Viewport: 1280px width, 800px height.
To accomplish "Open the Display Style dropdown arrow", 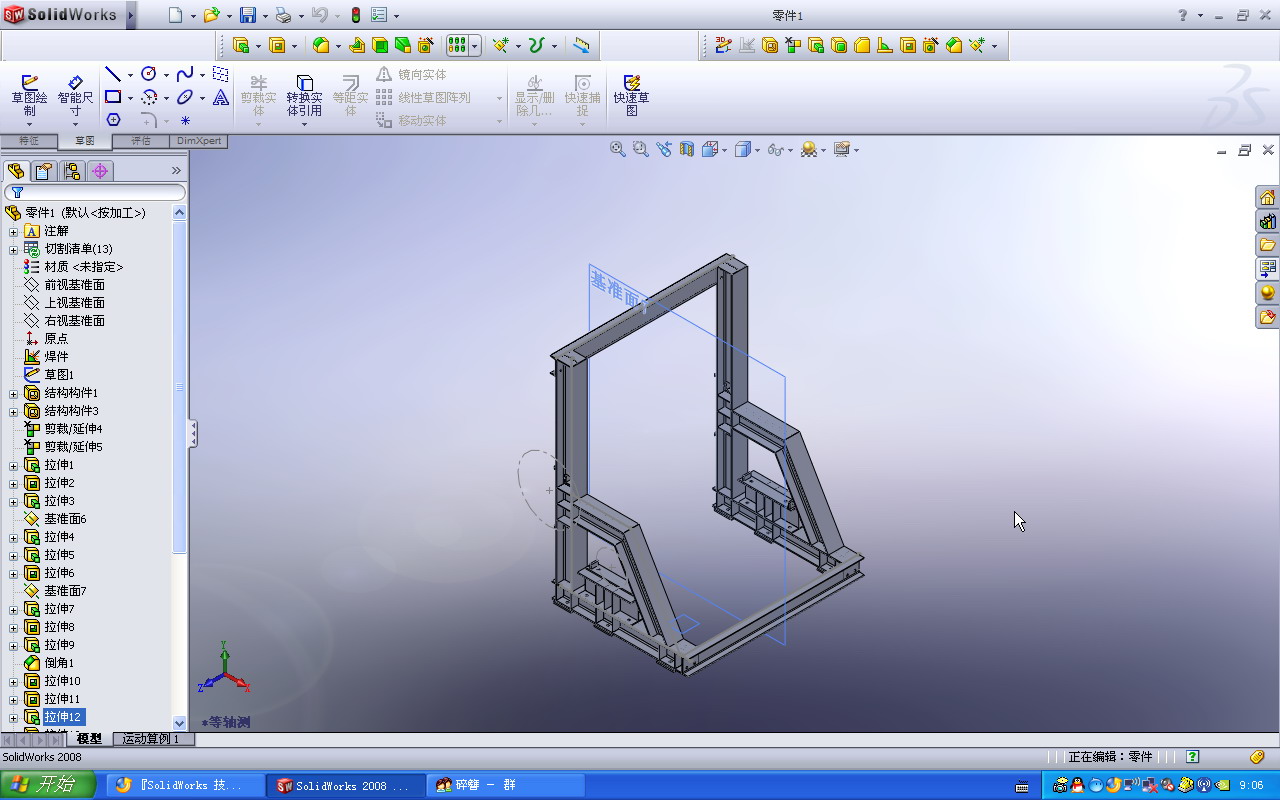I will 757,150.
